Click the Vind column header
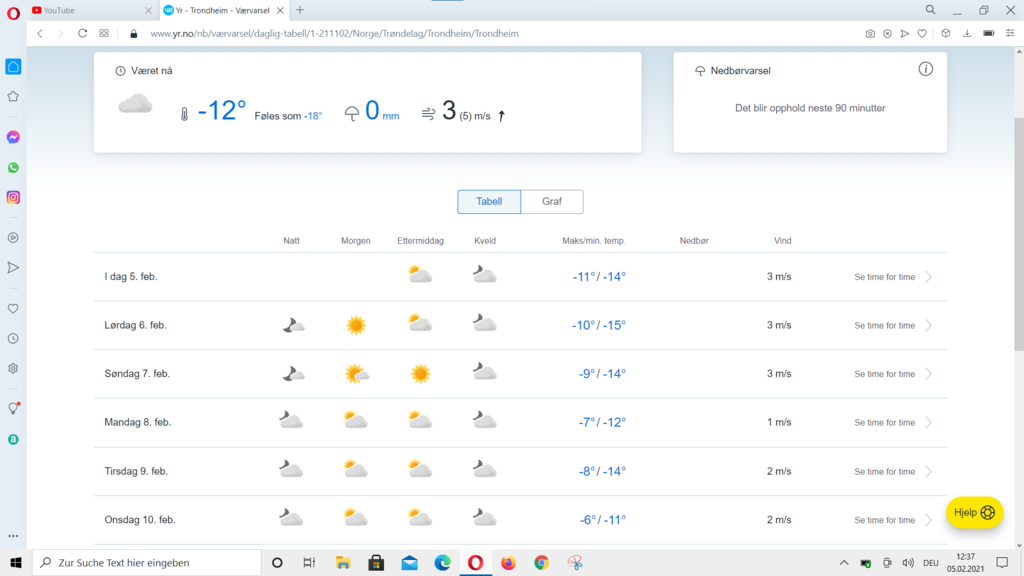The height and width of the screenshot is (576, 1024). point(782,240)
